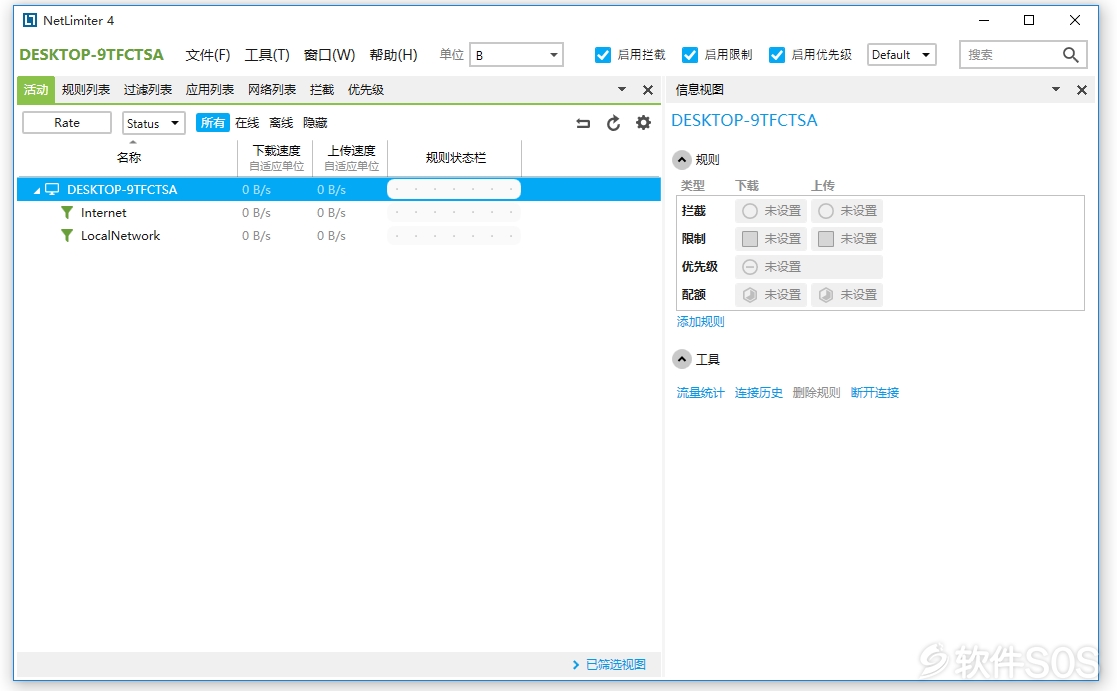This screenshot has height=691, width=1117.
Task: Close the 信息视图 panel with X
Action: (x=1081, y=90)
